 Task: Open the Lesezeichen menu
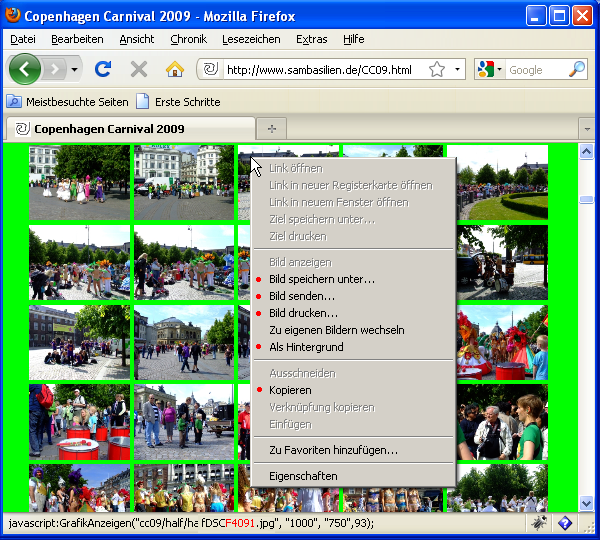(x=251, y=39)
